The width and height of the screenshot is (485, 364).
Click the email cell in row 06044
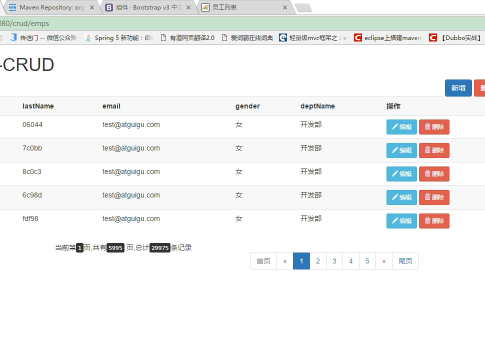131,125
